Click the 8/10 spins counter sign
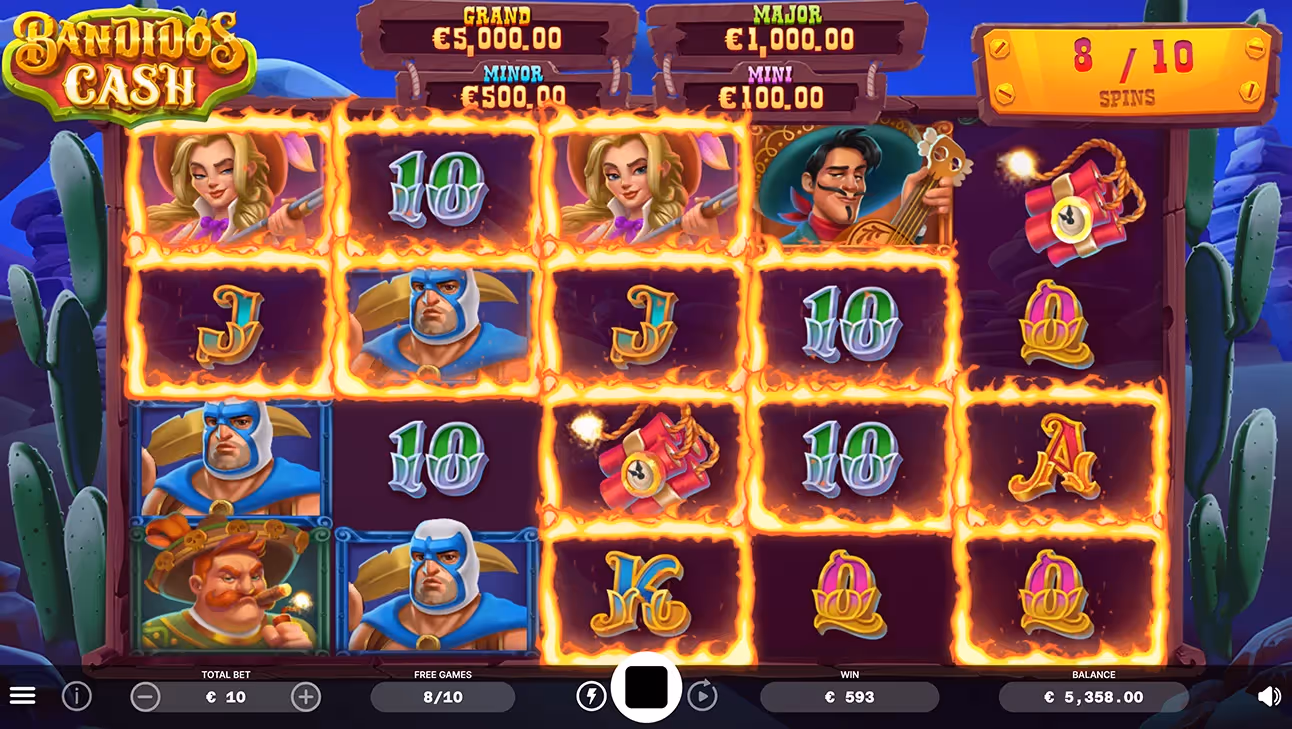The height and width of the screenshot is (729, 1292). (1127, 72)
